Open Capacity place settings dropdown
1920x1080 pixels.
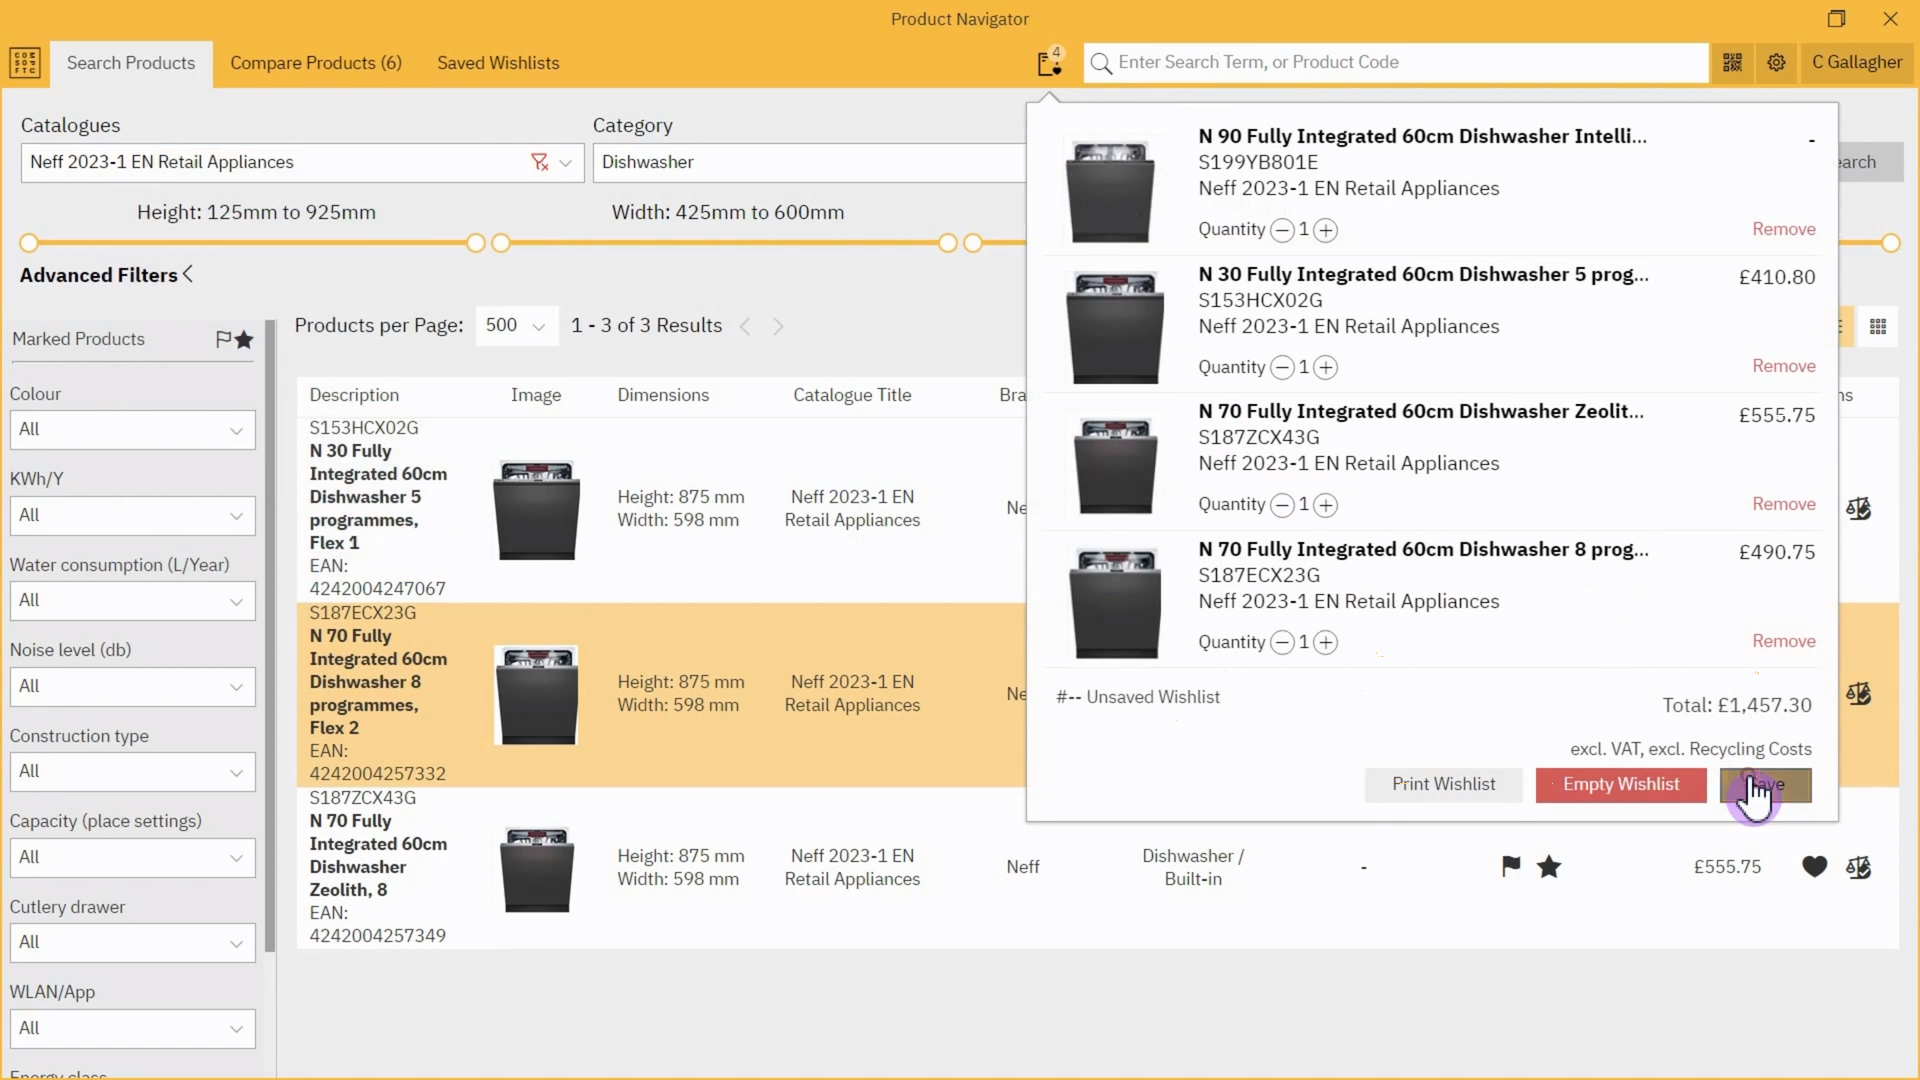[132, 858]
